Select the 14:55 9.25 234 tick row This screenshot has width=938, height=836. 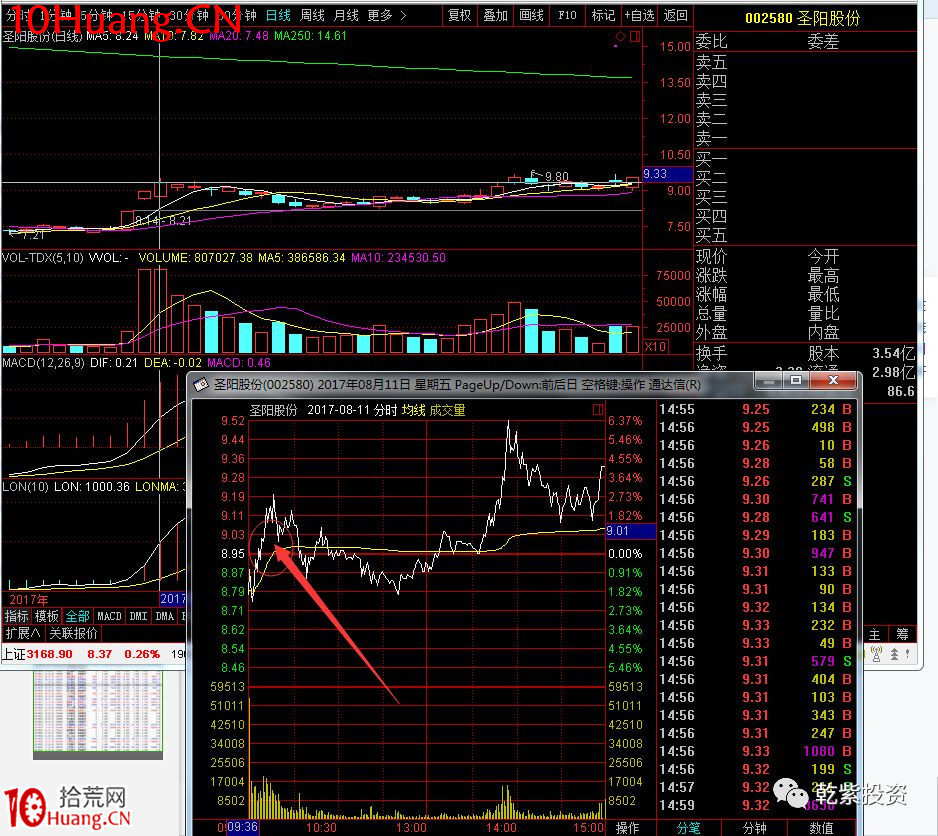[755, 409]
